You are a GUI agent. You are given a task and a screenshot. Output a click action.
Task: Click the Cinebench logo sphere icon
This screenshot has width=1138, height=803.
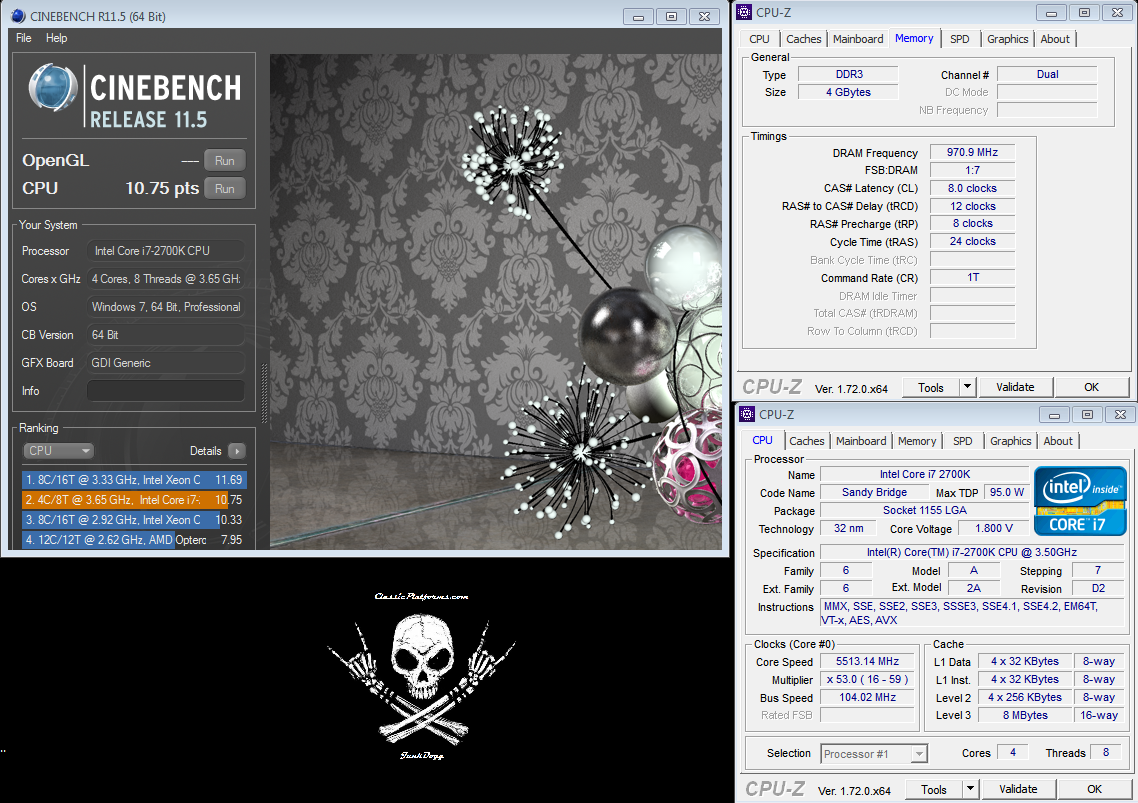pyautogui.click(x=52, y=88)
